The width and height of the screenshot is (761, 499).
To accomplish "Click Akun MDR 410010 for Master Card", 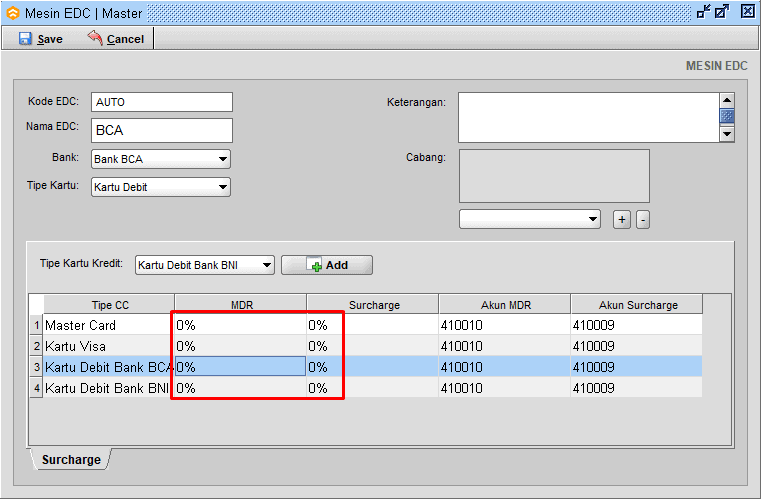I will pos(505,325).
